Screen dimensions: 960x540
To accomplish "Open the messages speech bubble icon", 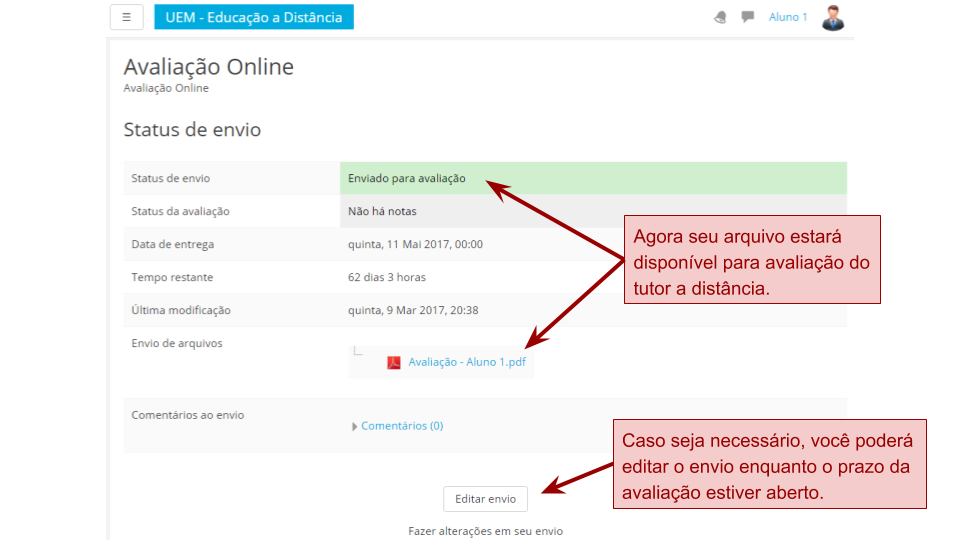I will coord(747,17).
